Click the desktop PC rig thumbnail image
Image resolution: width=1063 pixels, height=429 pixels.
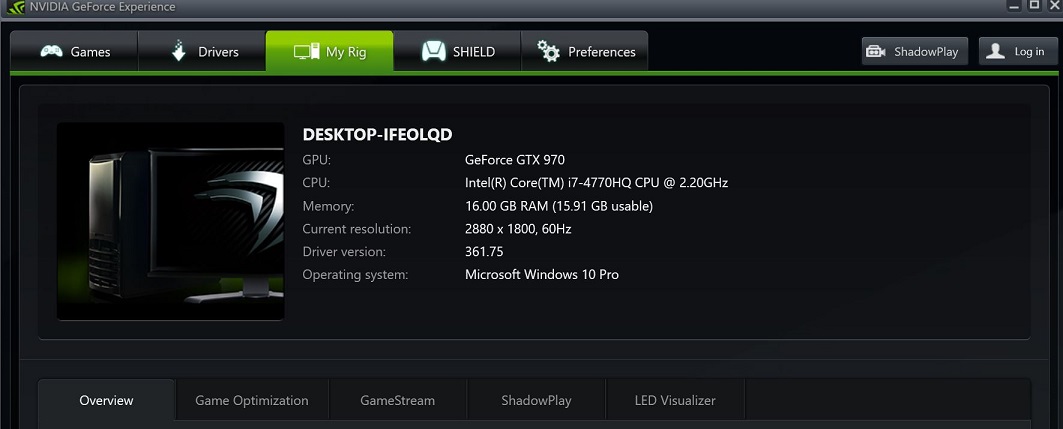(x=170, y=221)
